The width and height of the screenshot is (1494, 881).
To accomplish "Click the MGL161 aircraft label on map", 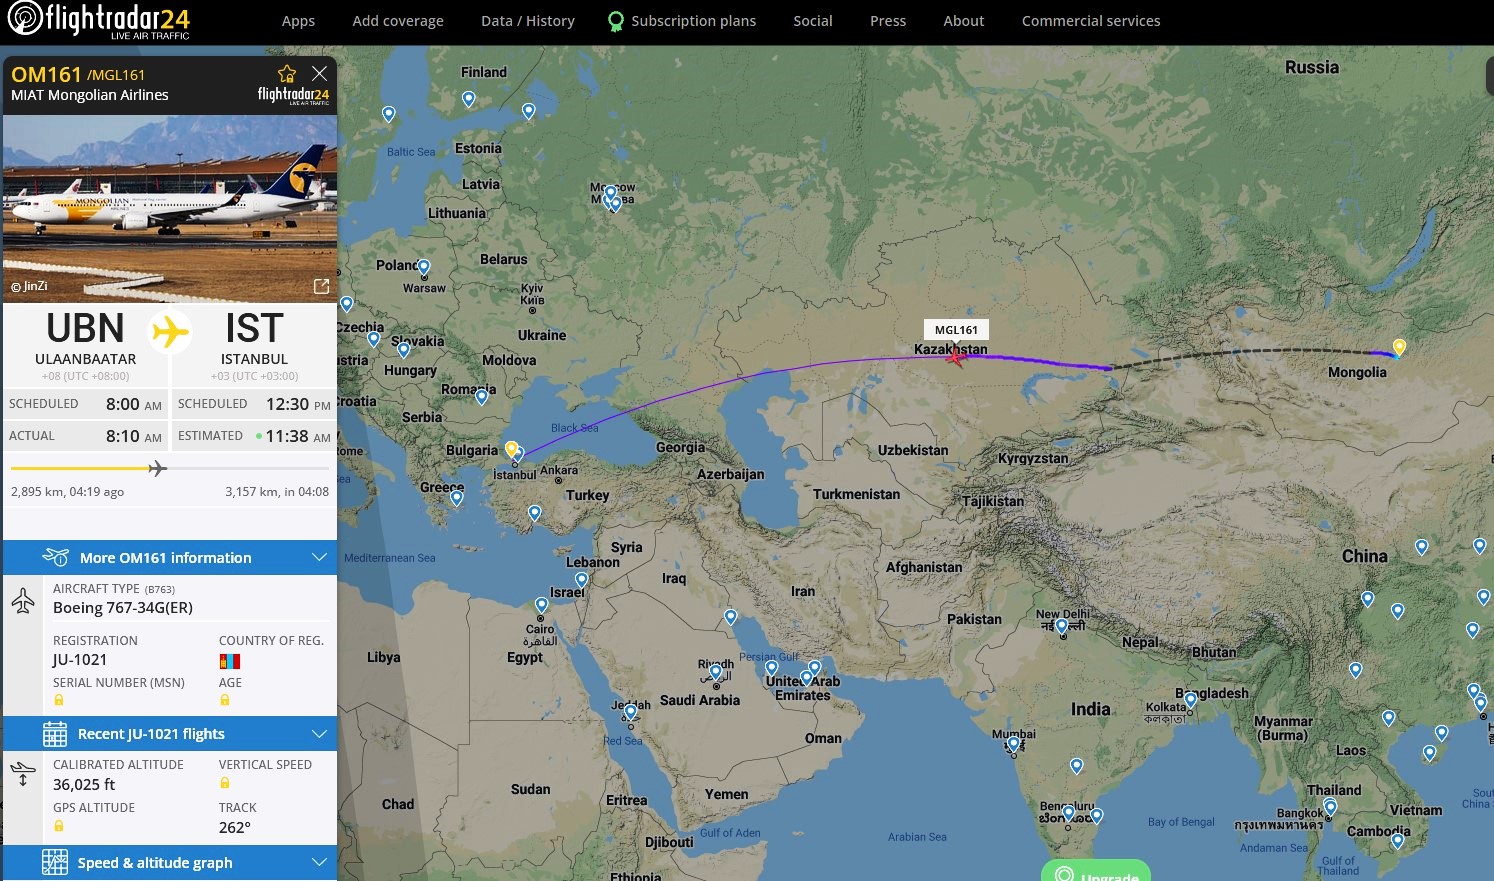I will [x=956, y=330].
